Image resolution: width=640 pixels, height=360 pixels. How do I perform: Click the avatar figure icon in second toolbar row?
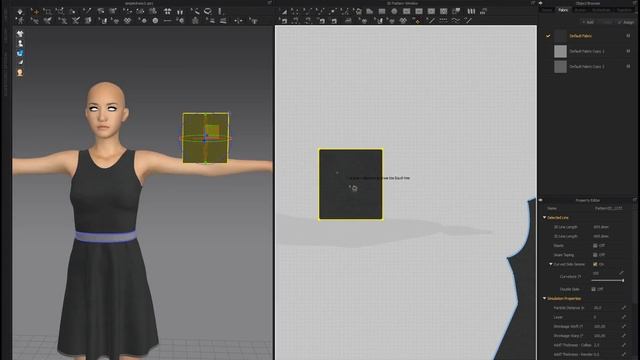[20, 20]
